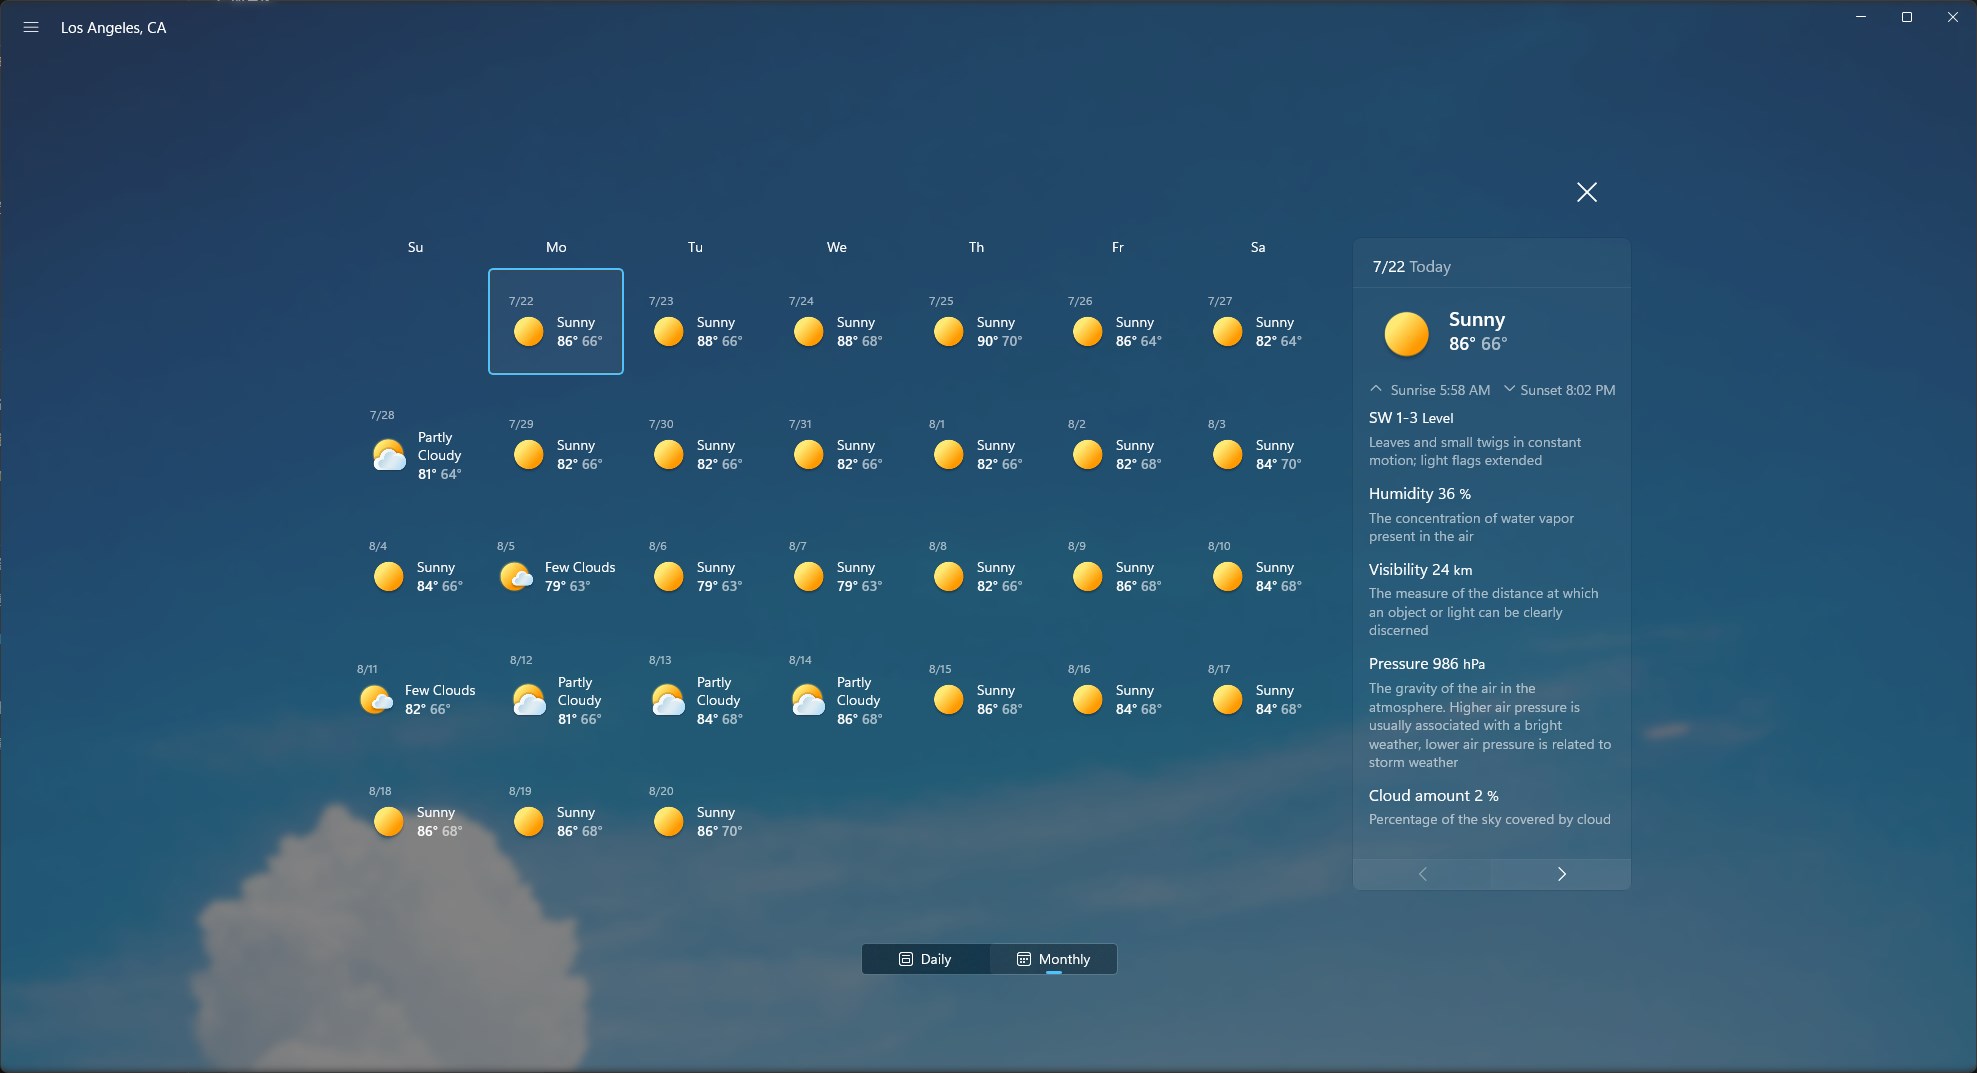1977x1073 pixels.
Task: Click the sun icon on the 7/22 forecast
Action: click(x=529, y=331)
